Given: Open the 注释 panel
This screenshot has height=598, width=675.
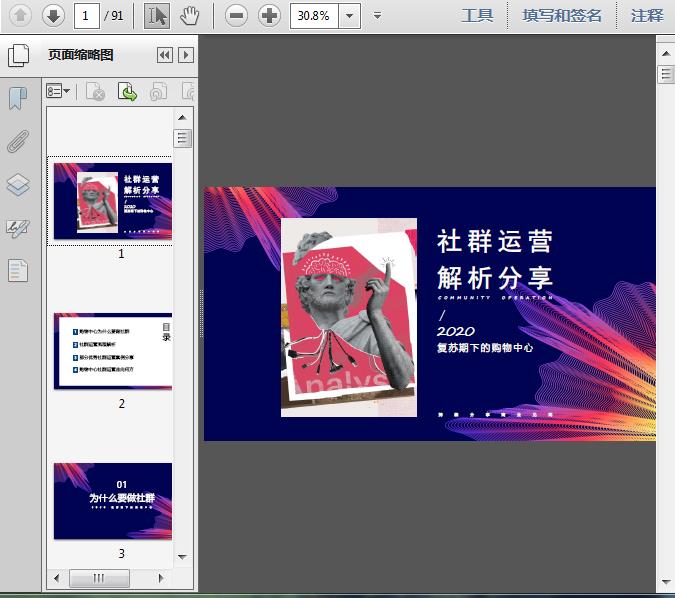Looking at the screenshot, I should (x=647, y=15).
